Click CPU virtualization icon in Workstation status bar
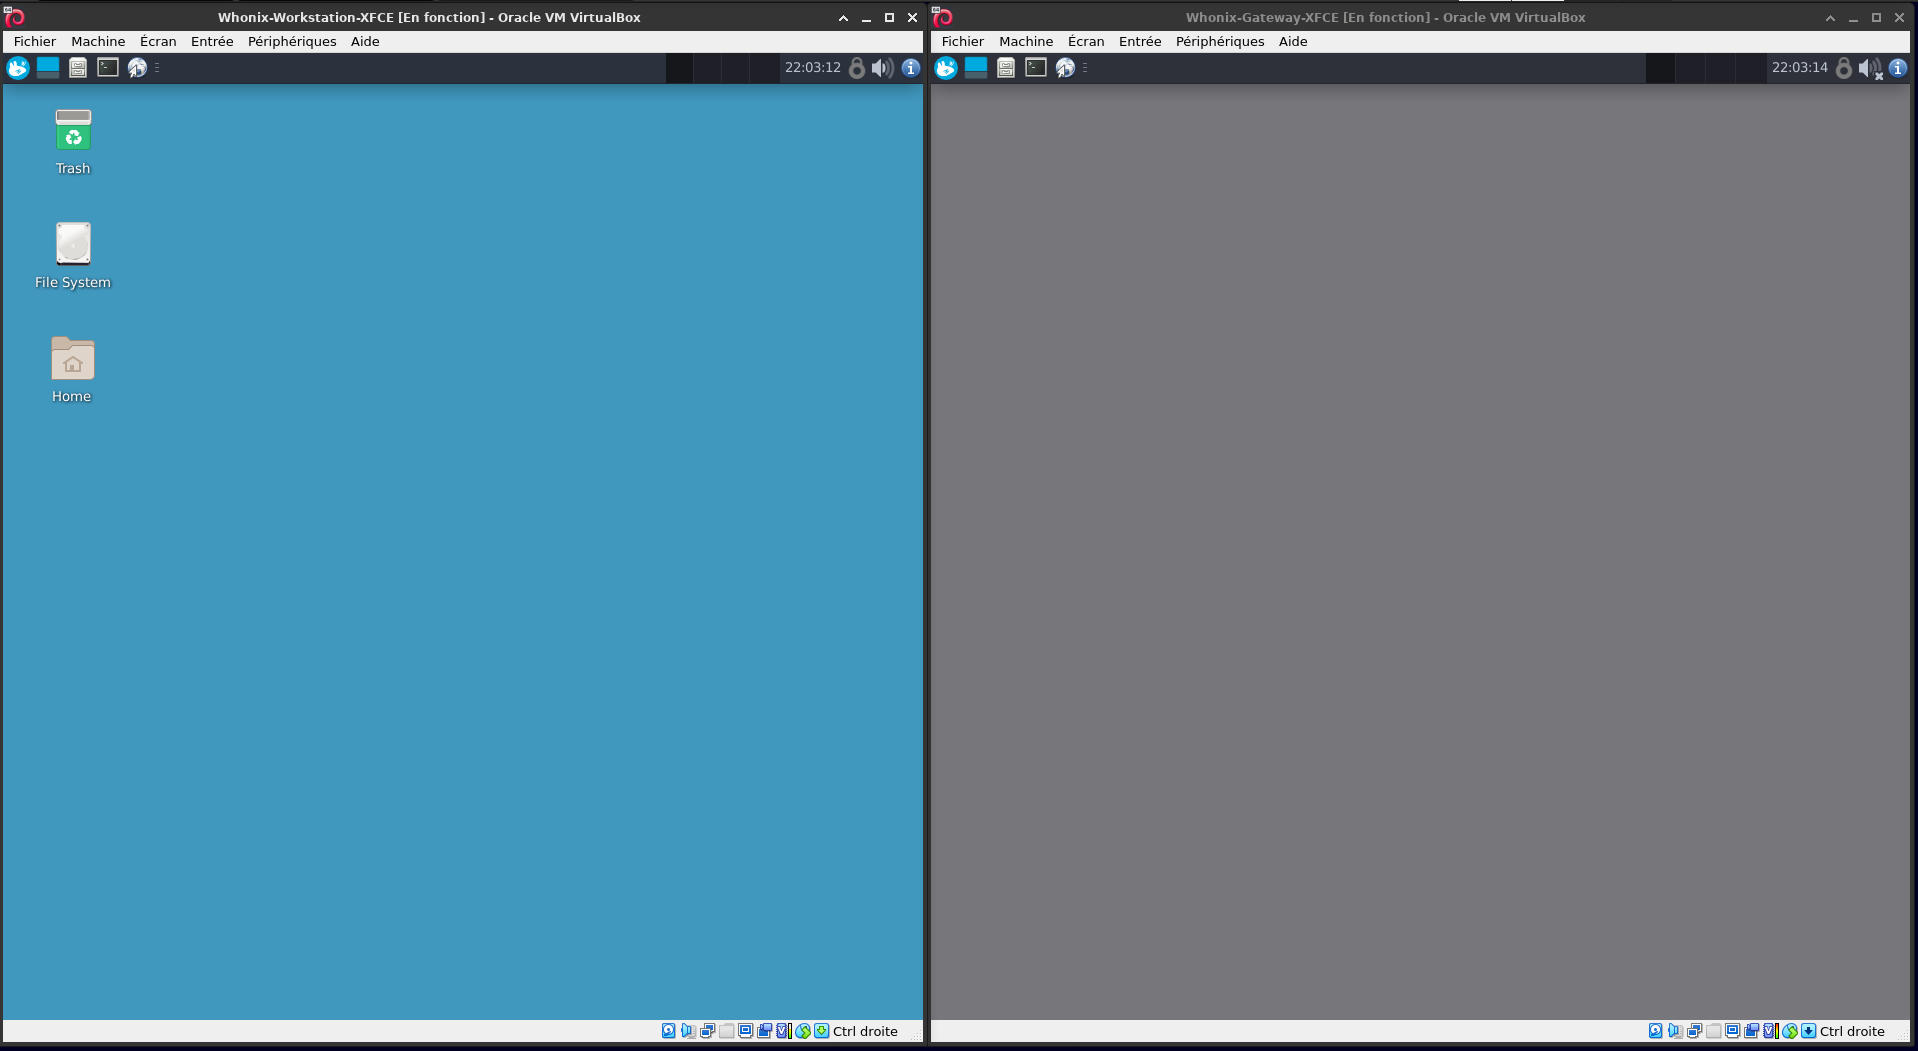Screen dimensions: 1918x1051 pos(784,1031)
